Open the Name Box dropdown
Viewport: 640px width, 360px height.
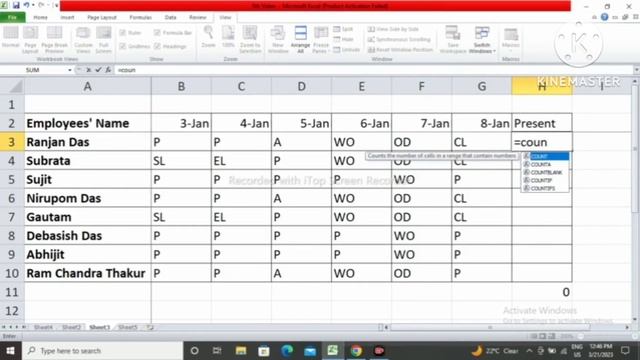click(x=70, y=70)
